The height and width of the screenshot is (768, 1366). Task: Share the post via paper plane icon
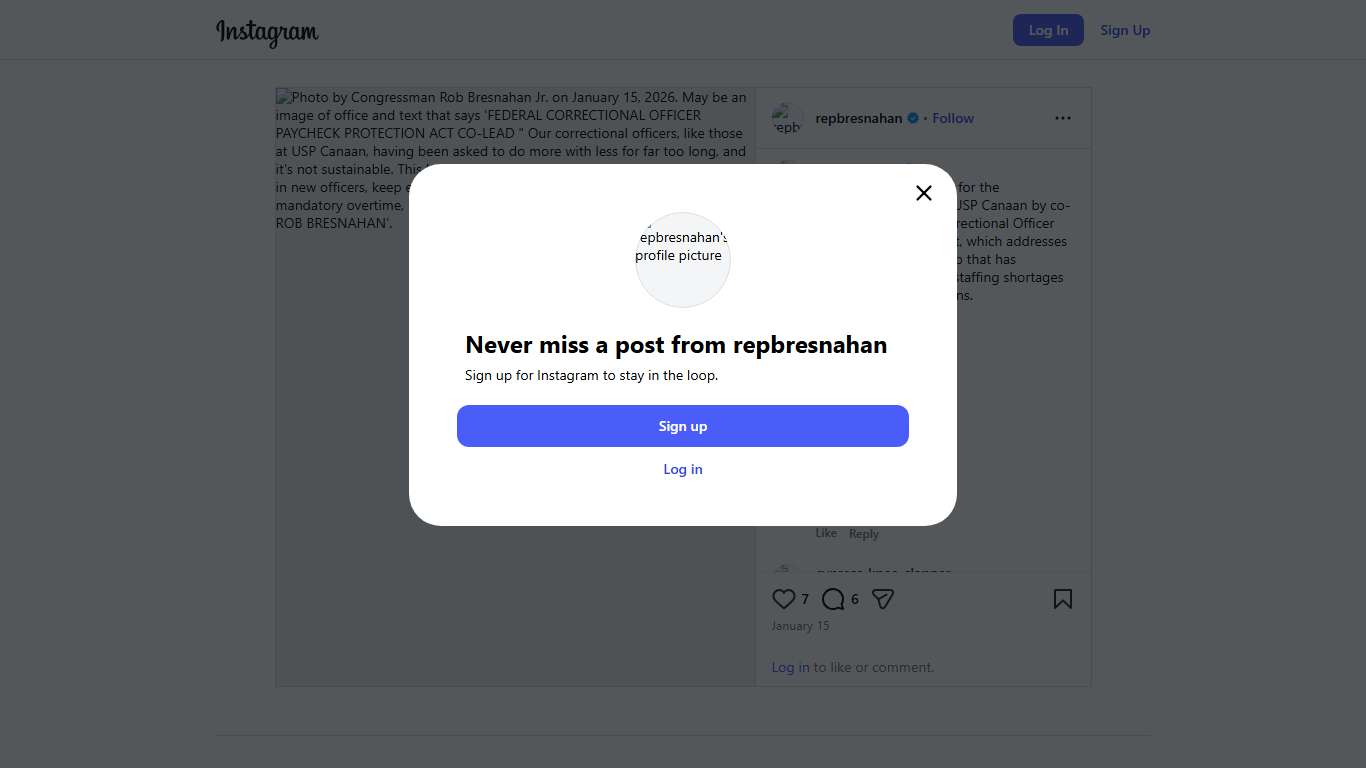pyautogui.click(x=882, y=599)
